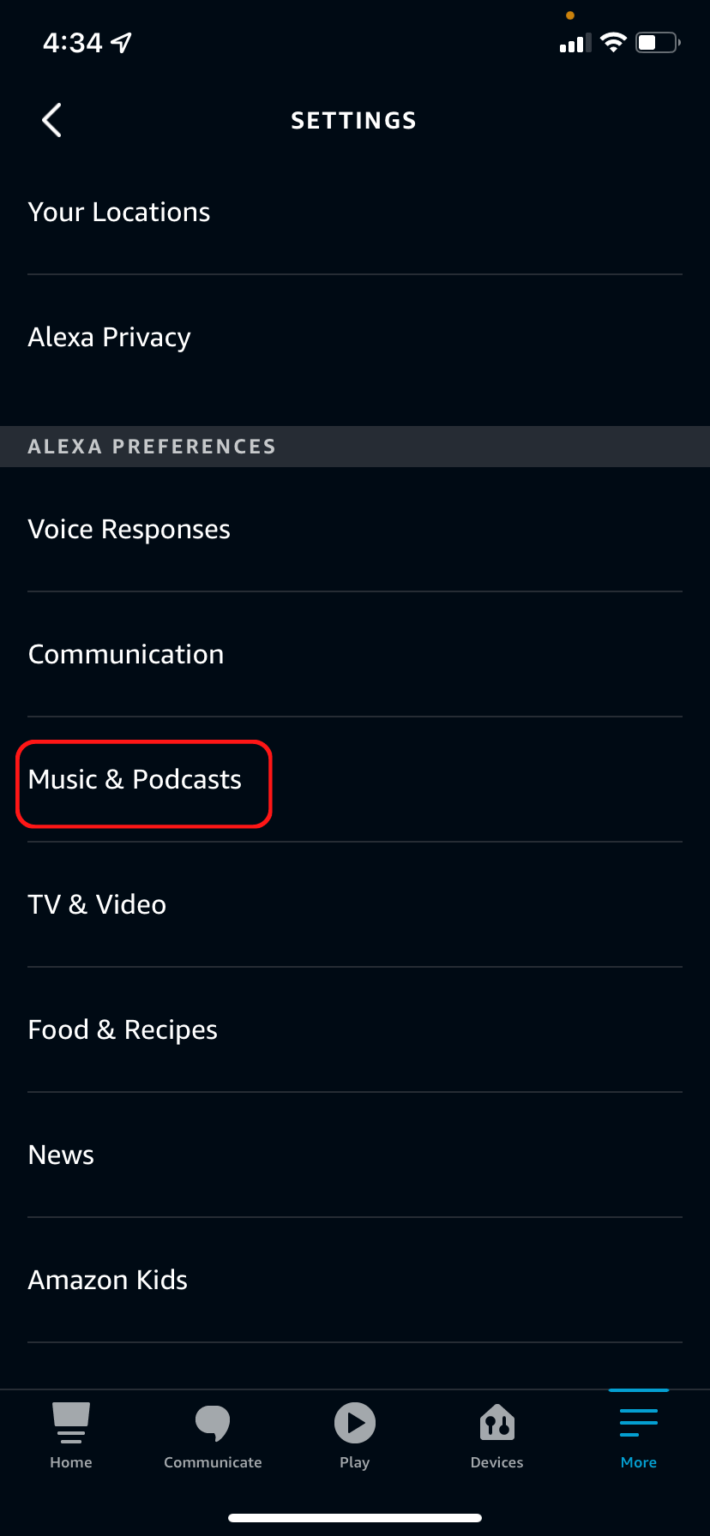Open the News settings entry
710x1536 pixels.
pos(61,1154)
